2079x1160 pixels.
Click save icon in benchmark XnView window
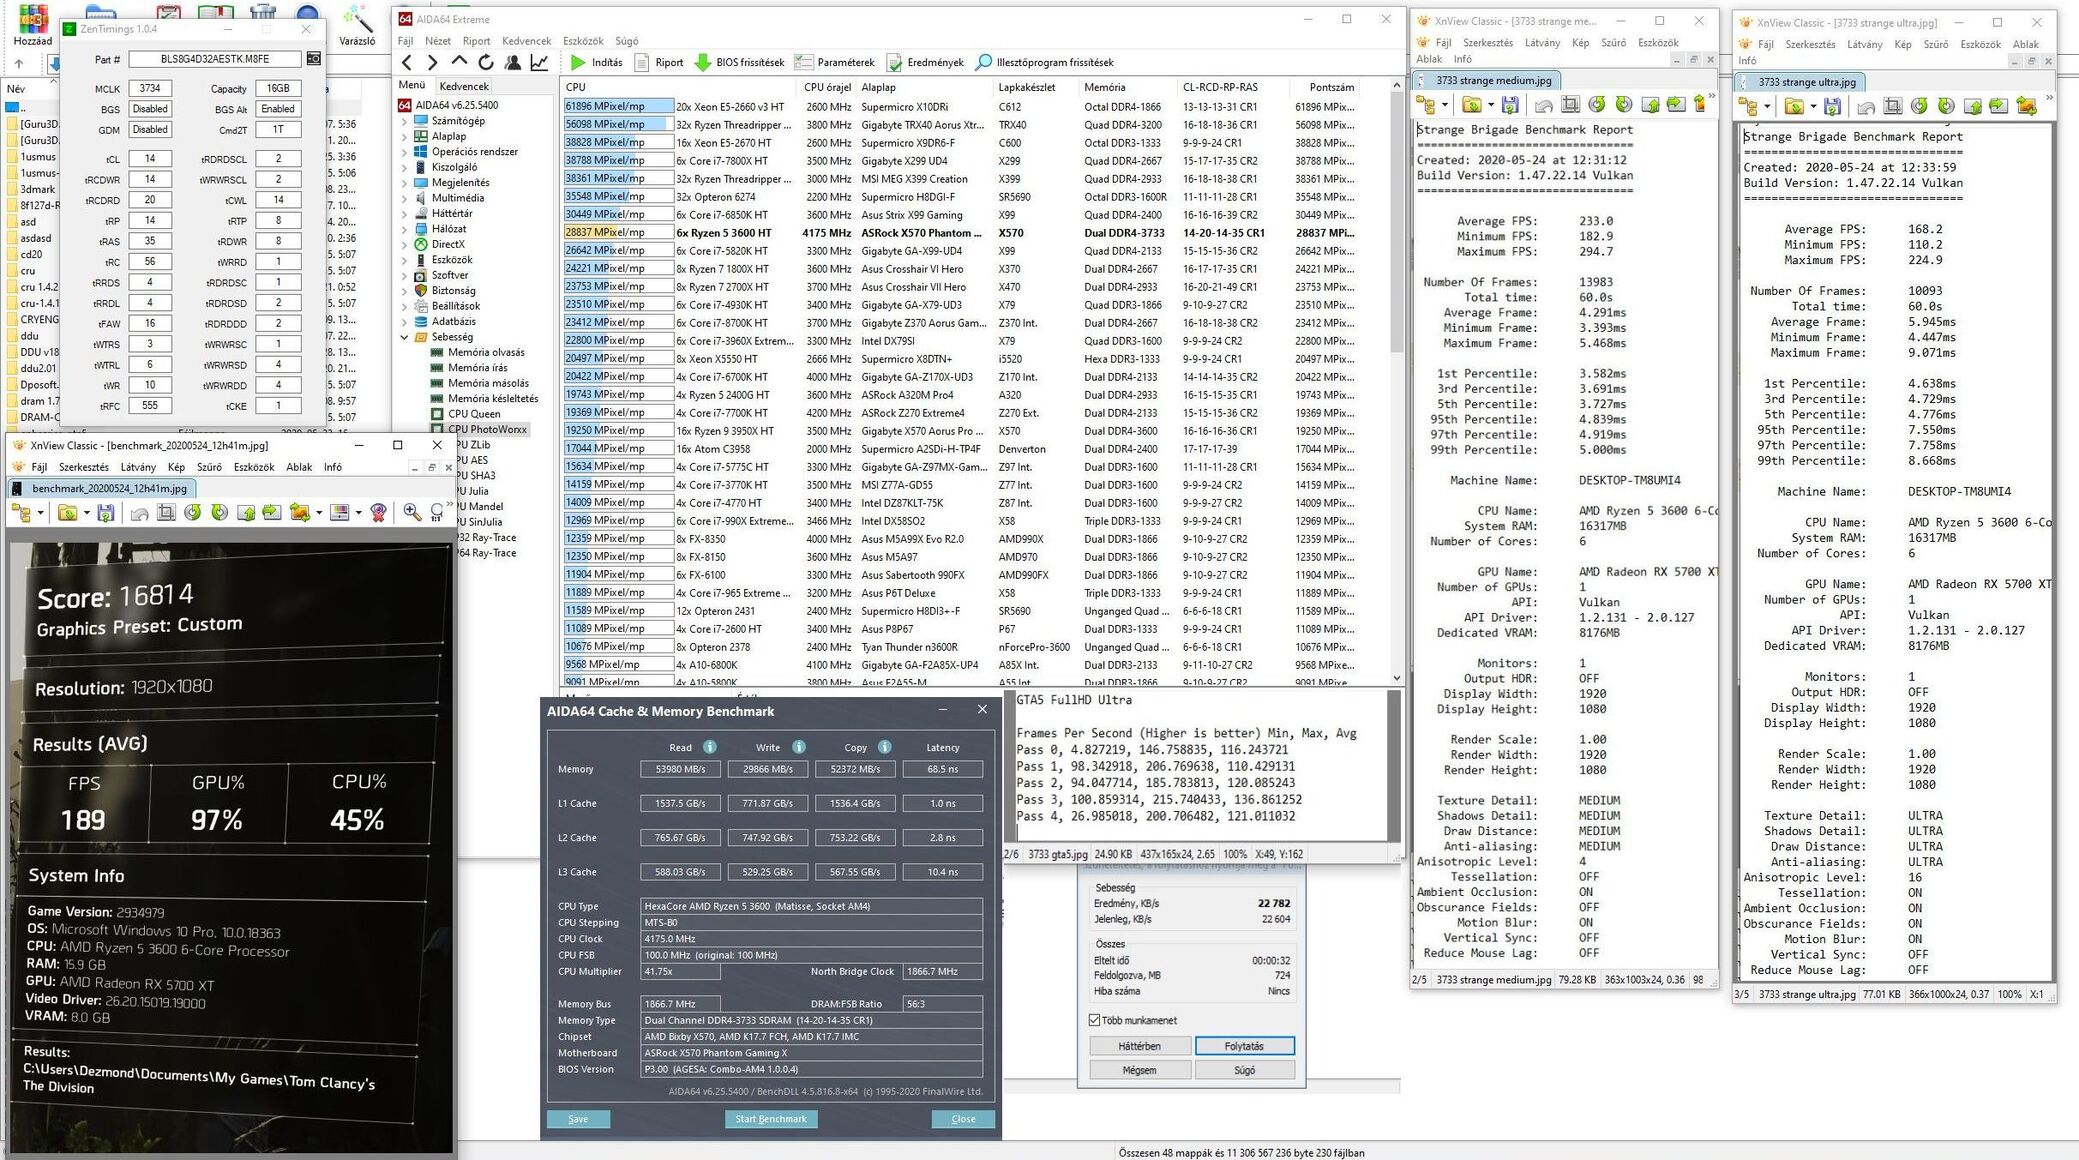click(x=106, y=513)
